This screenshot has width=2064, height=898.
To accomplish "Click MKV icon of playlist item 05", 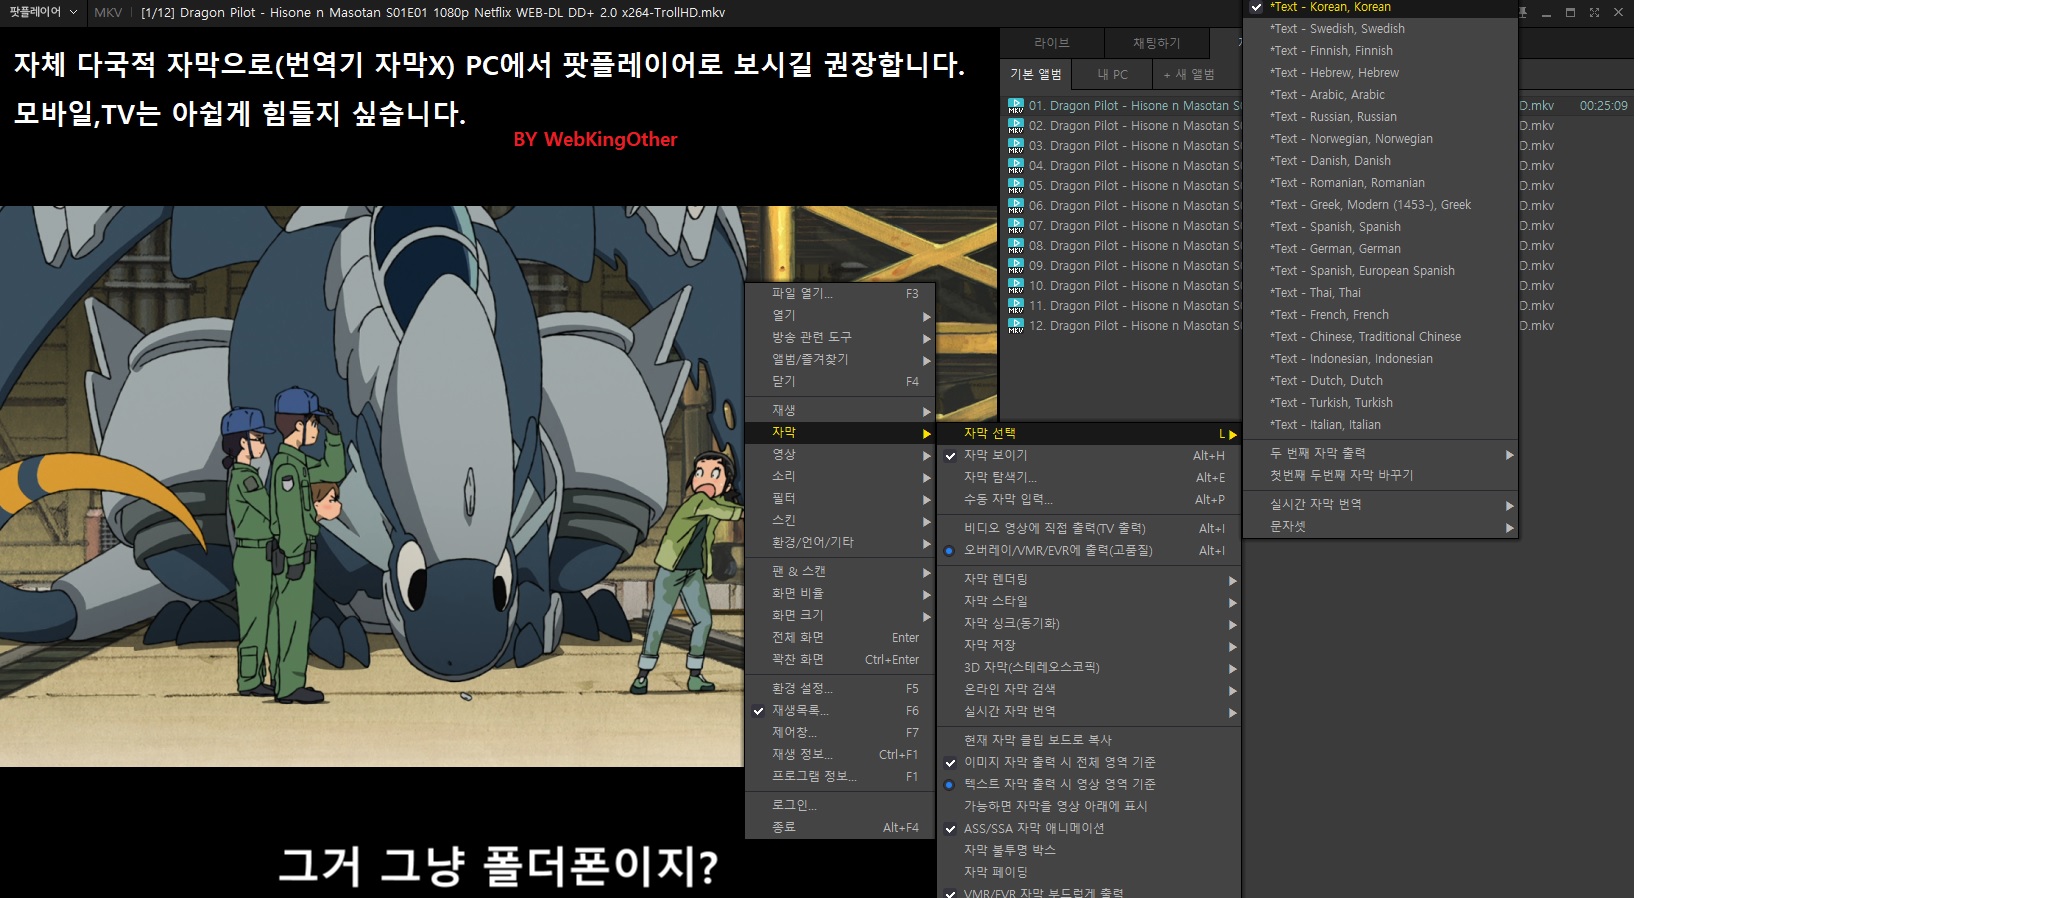I will pyautogui.click(x=1015, y=185).
